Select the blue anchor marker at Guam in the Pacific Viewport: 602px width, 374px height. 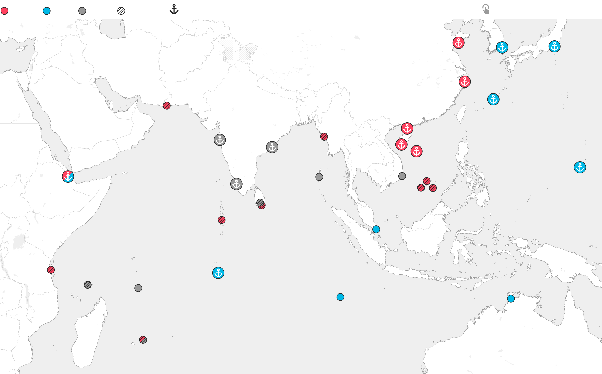[x=580, y=167]
